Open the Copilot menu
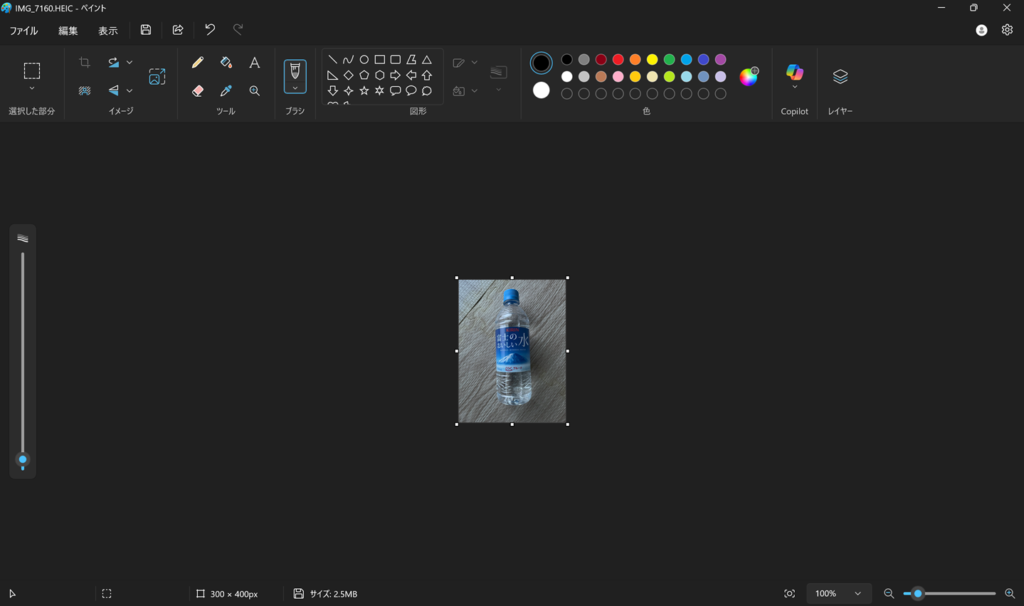Image resolution: width=1024 pixels, height=606 pixels. coord(794,76)
